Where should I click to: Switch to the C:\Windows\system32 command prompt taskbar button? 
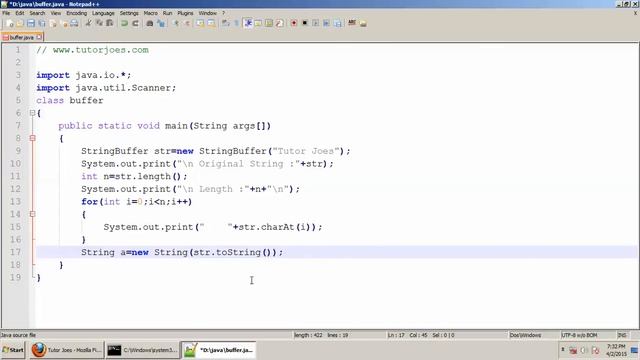coord(142,350)
